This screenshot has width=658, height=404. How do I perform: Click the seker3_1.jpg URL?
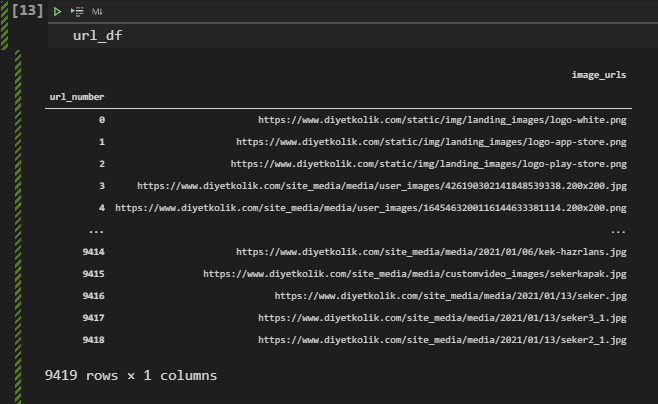[442, 318]
